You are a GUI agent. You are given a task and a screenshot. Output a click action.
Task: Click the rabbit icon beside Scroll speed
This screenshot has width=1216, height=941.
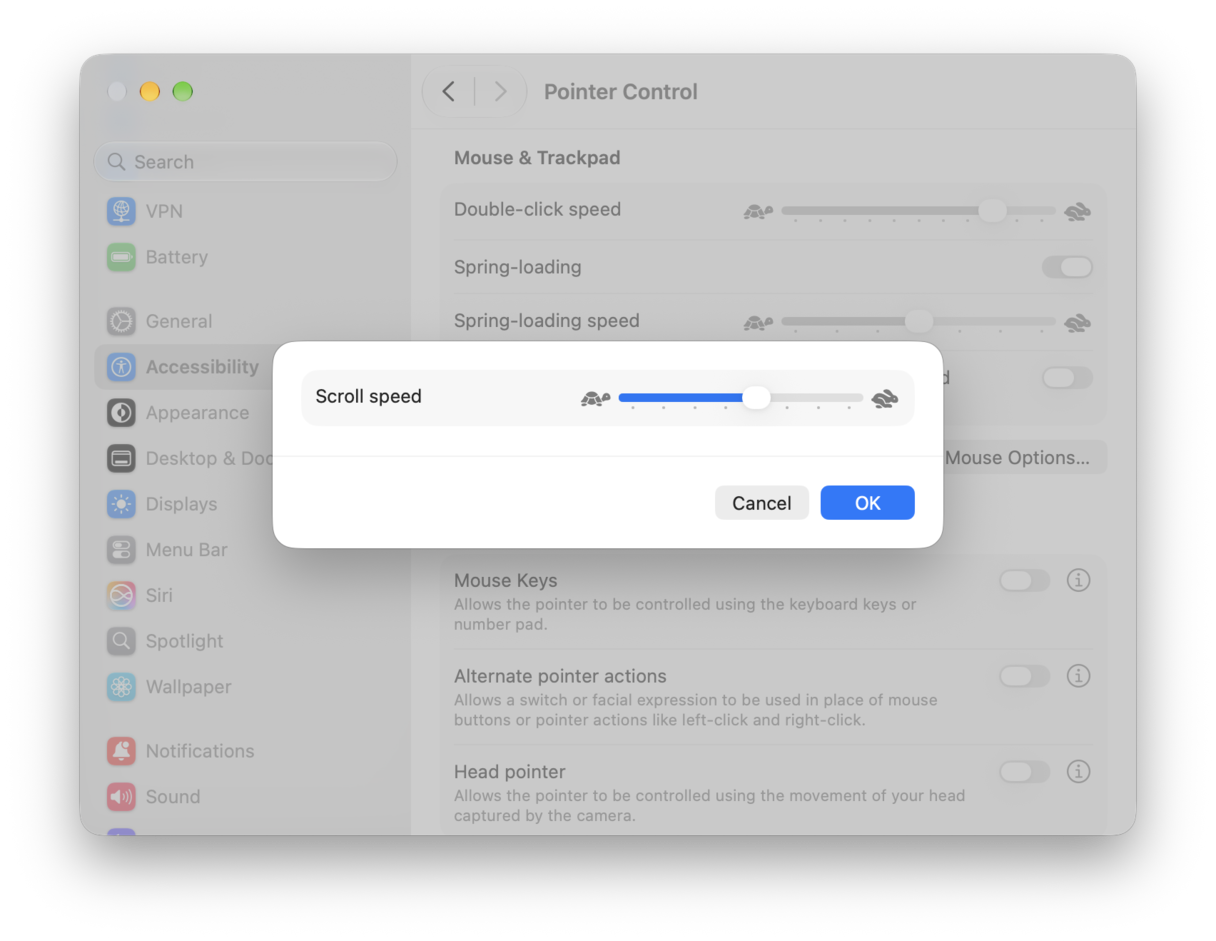coord(885,399)
